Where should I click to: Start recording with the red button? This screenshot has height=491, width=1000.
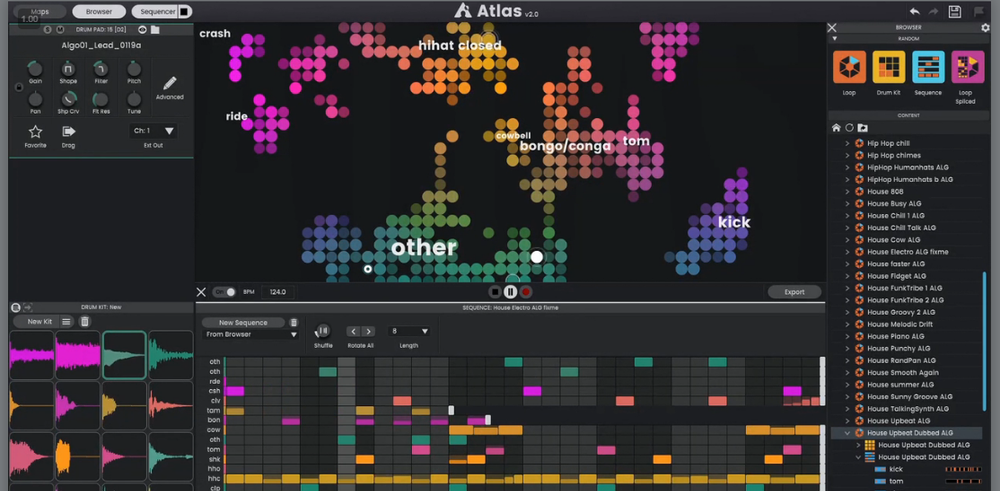coord(526,292)
